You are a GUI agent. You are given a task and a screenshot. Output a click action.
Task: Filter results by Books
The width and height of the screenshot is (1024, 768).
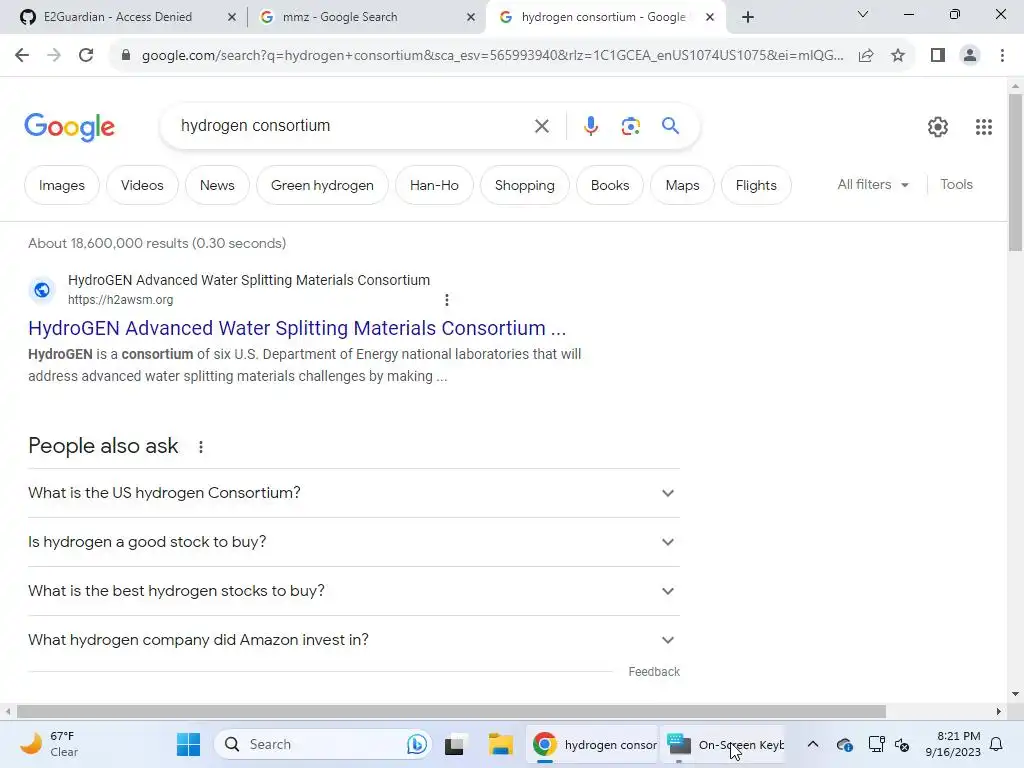point(610,185)
